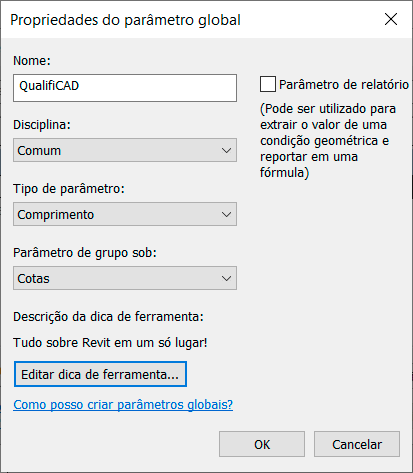The width and height of the screenshot is (413, 473).
Task: Click the Disciplina: label
Action: (42, 125)
